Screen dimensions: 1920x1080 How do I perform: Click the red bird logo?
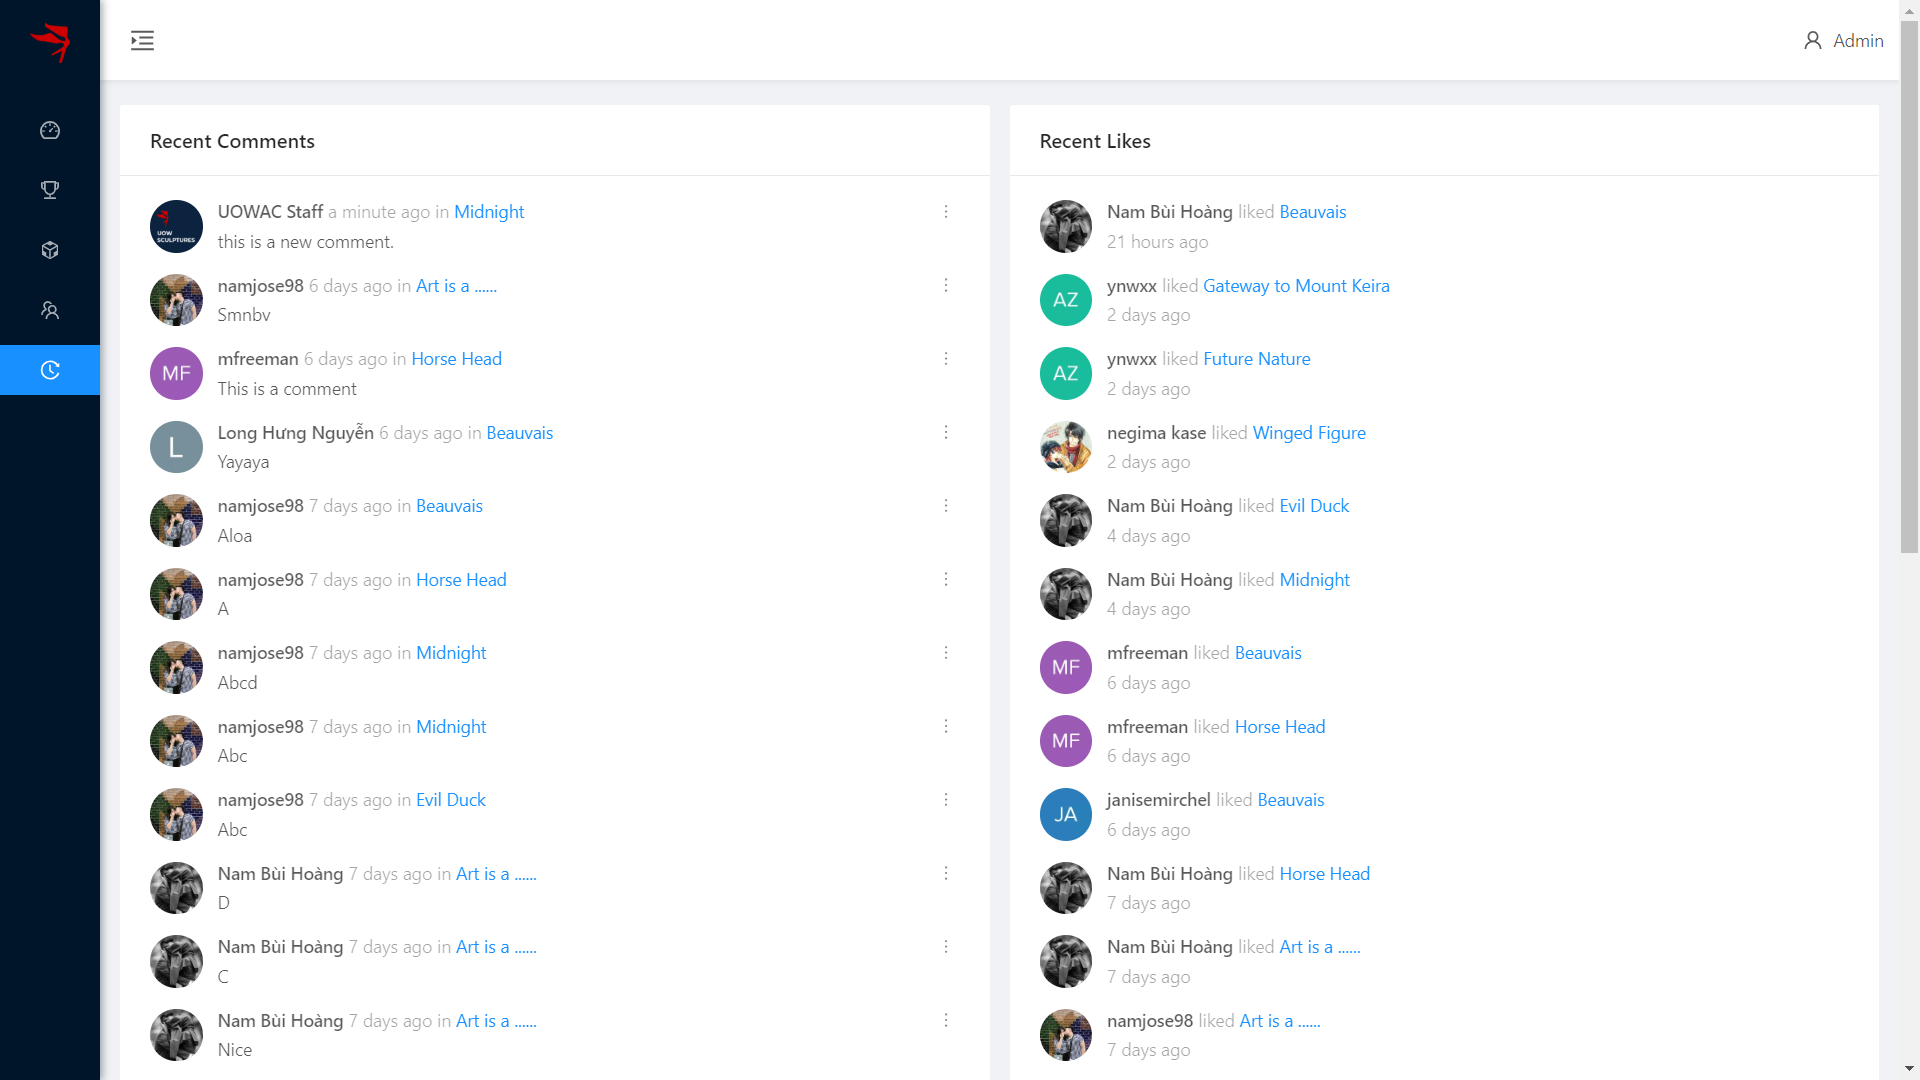[x=50, y=41]
